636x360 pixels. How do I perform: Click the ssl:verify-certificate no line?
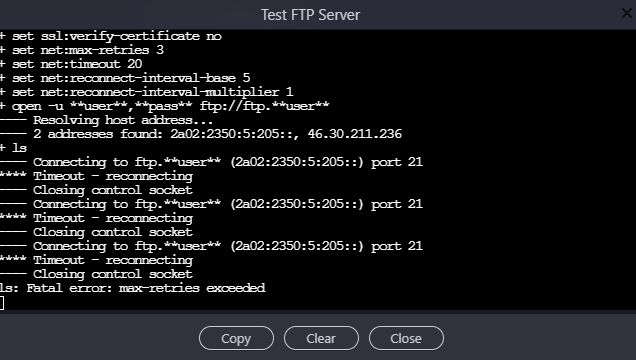[x=111, y=36]
